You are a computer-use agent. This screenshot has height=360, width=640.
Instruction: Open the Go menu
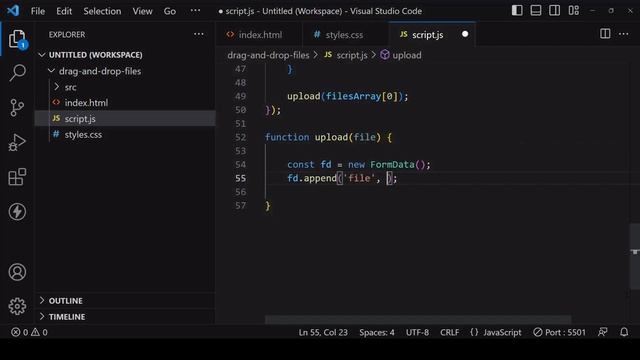point(169,11)
